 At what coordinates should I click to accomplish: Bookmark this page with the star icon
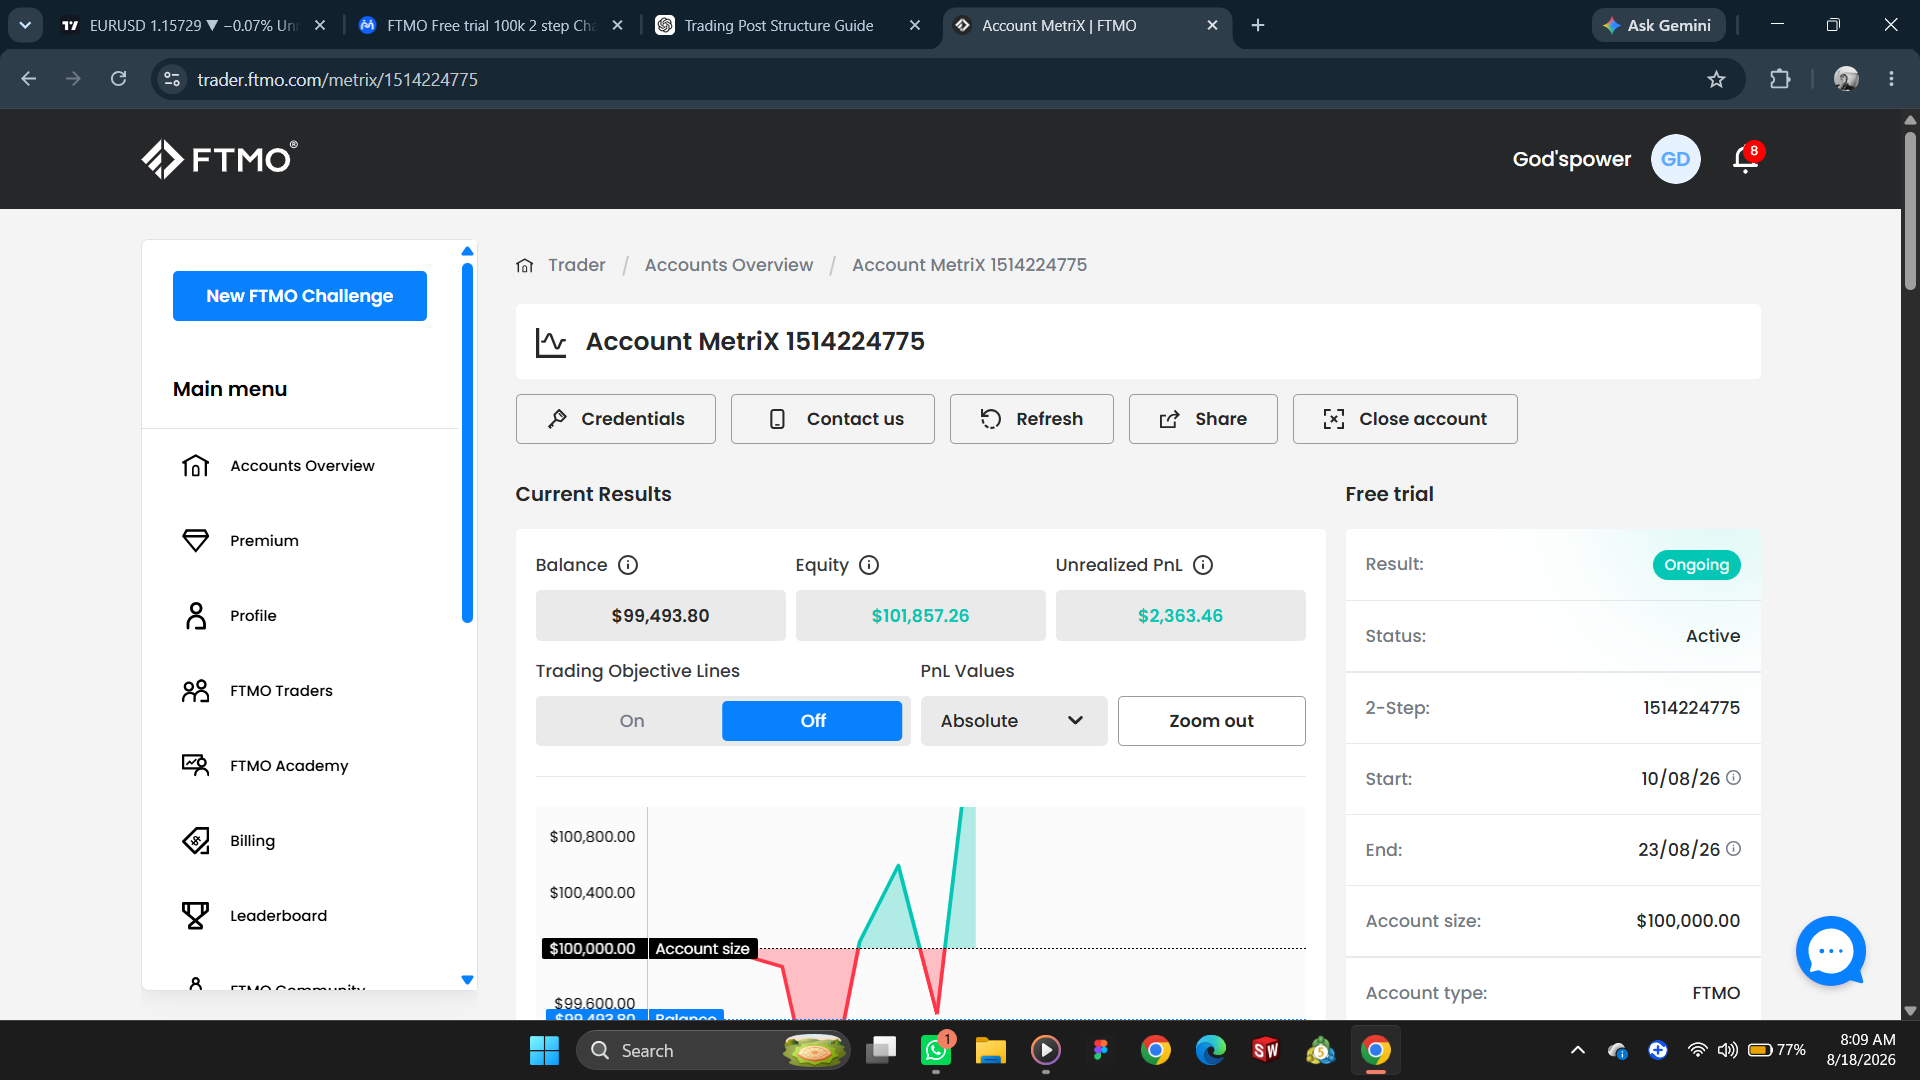(1717, 79)
